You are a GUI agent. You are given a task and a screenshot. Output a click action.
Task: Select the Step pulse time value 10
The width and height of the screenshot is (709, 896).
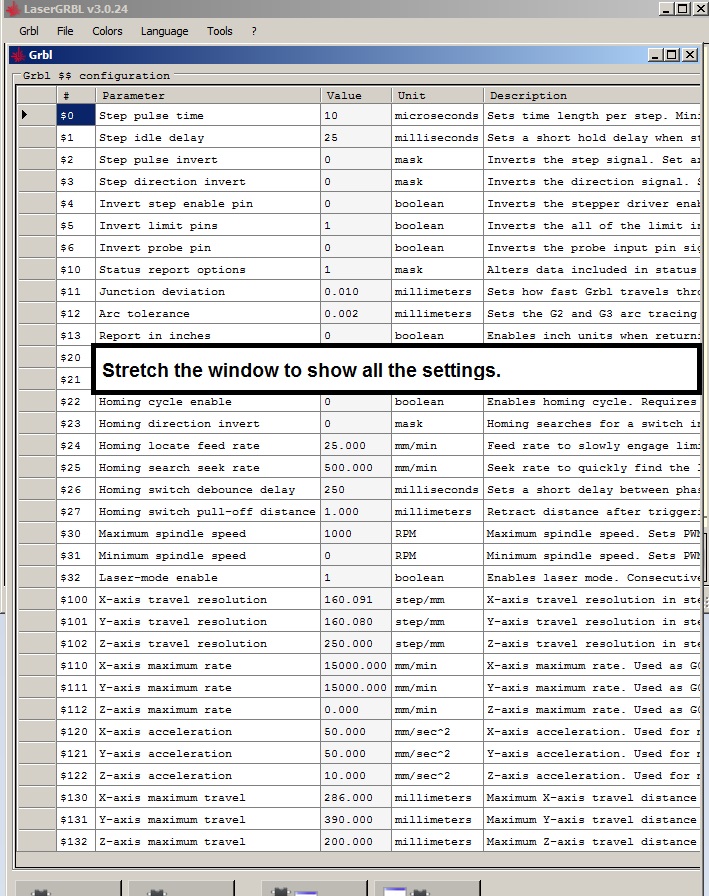356,115
